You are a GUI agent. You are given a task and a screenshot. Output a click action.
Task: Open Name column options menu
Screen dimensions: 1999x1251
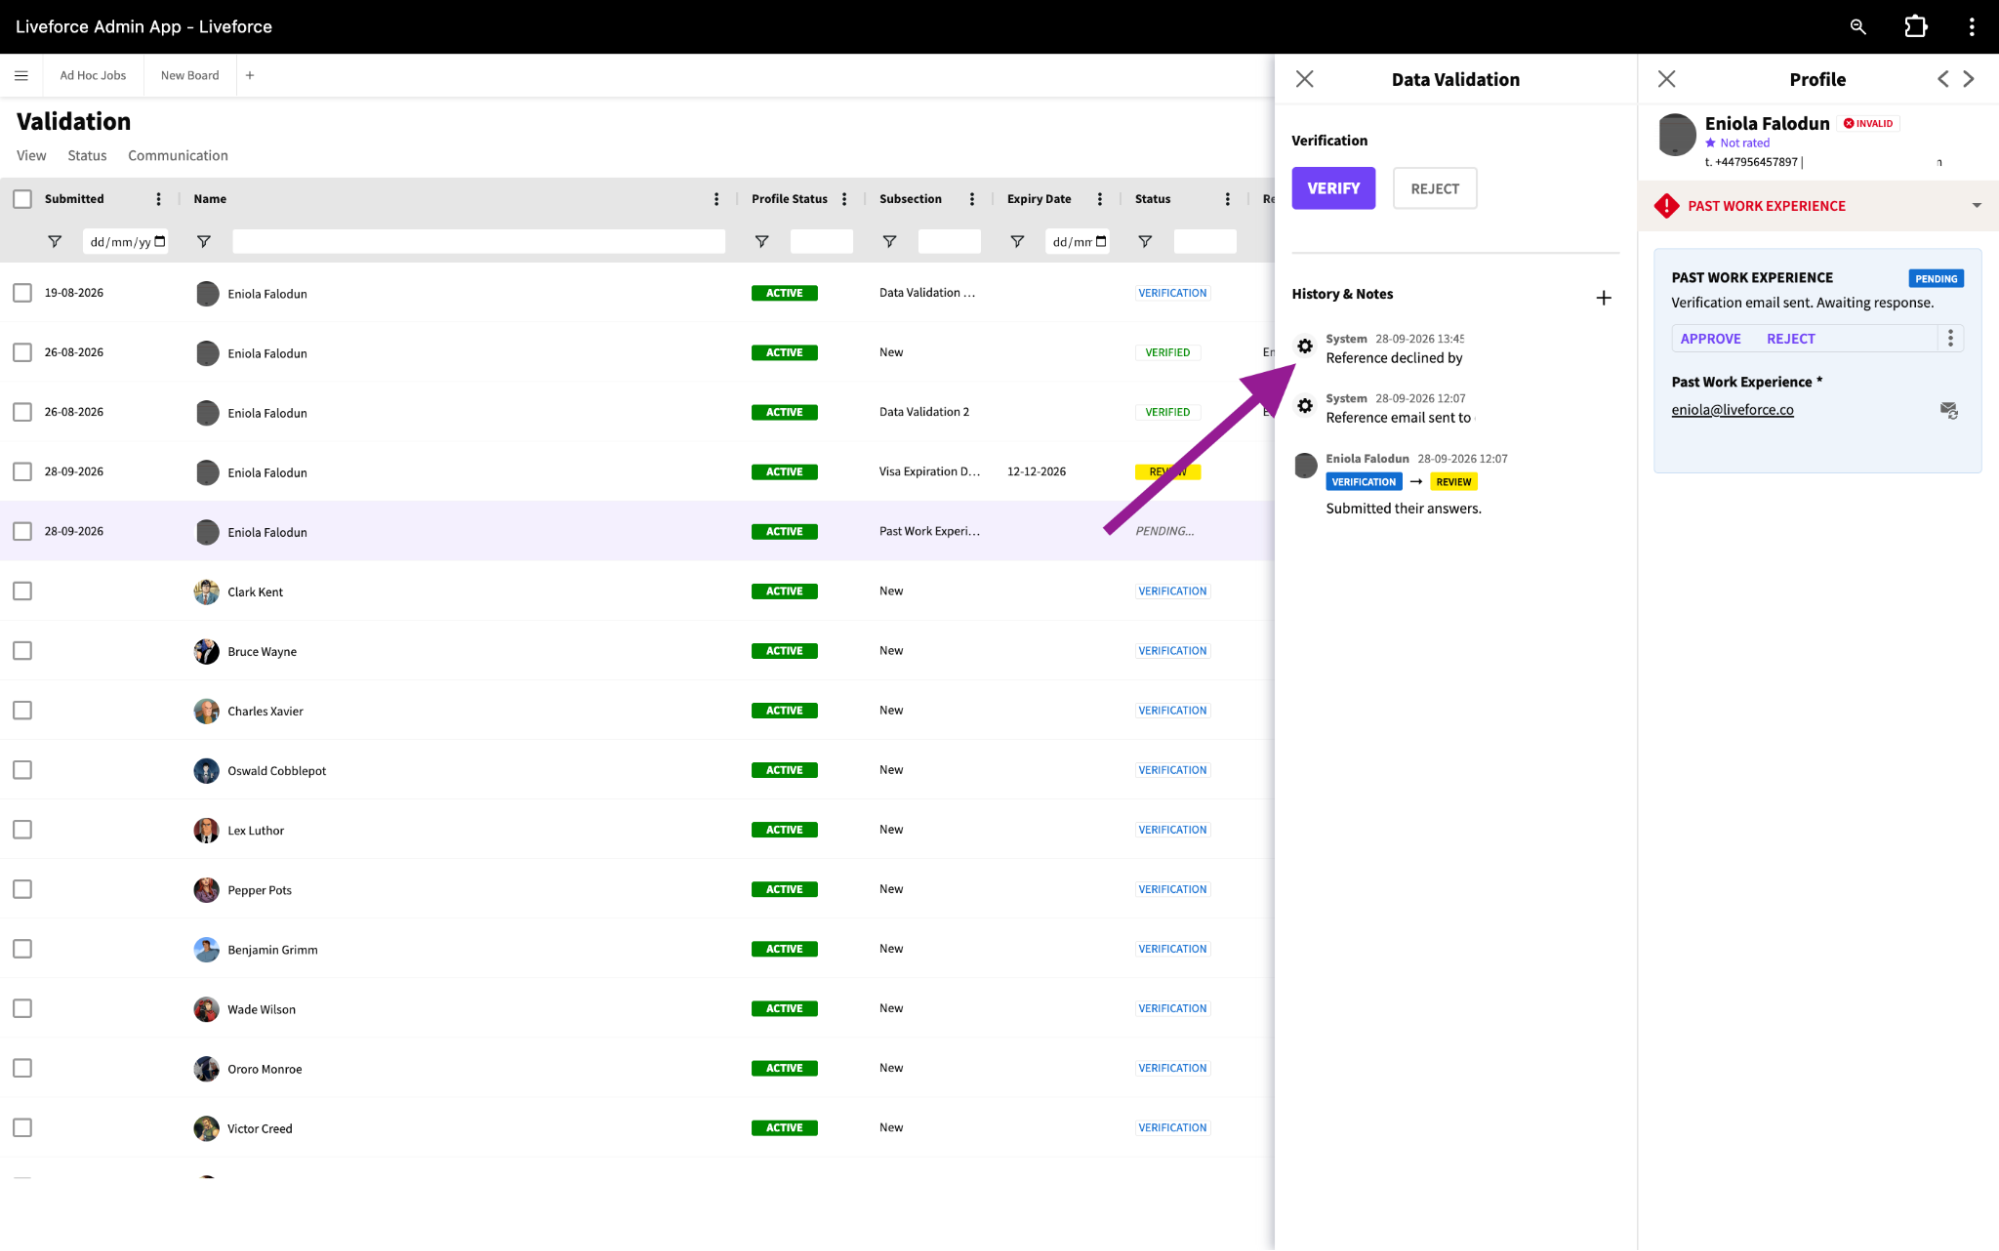click(716, 199)
